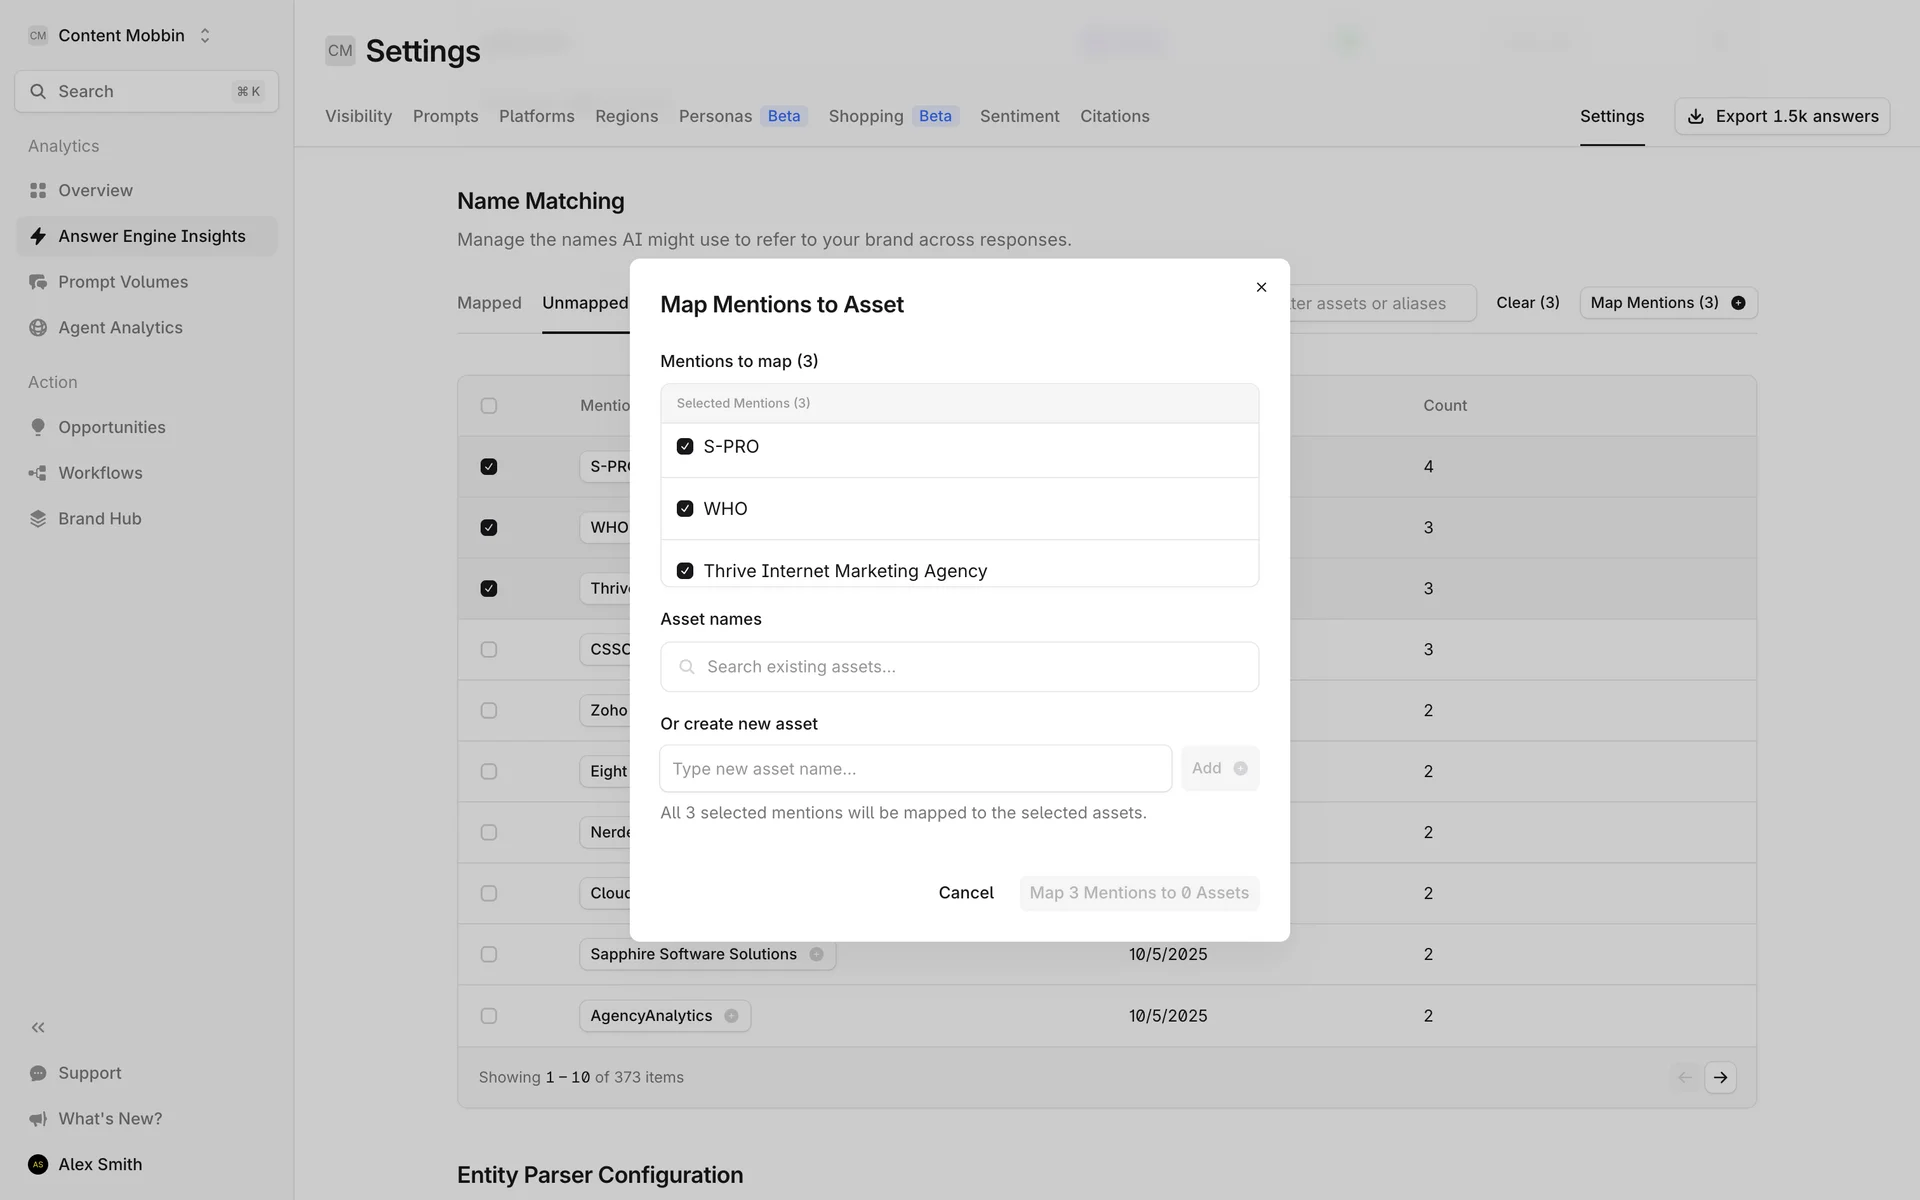The height and width of the screenshot is (1200, 1920).
Task: Click the Opportunities lightbulb icon
Action: 38,427
